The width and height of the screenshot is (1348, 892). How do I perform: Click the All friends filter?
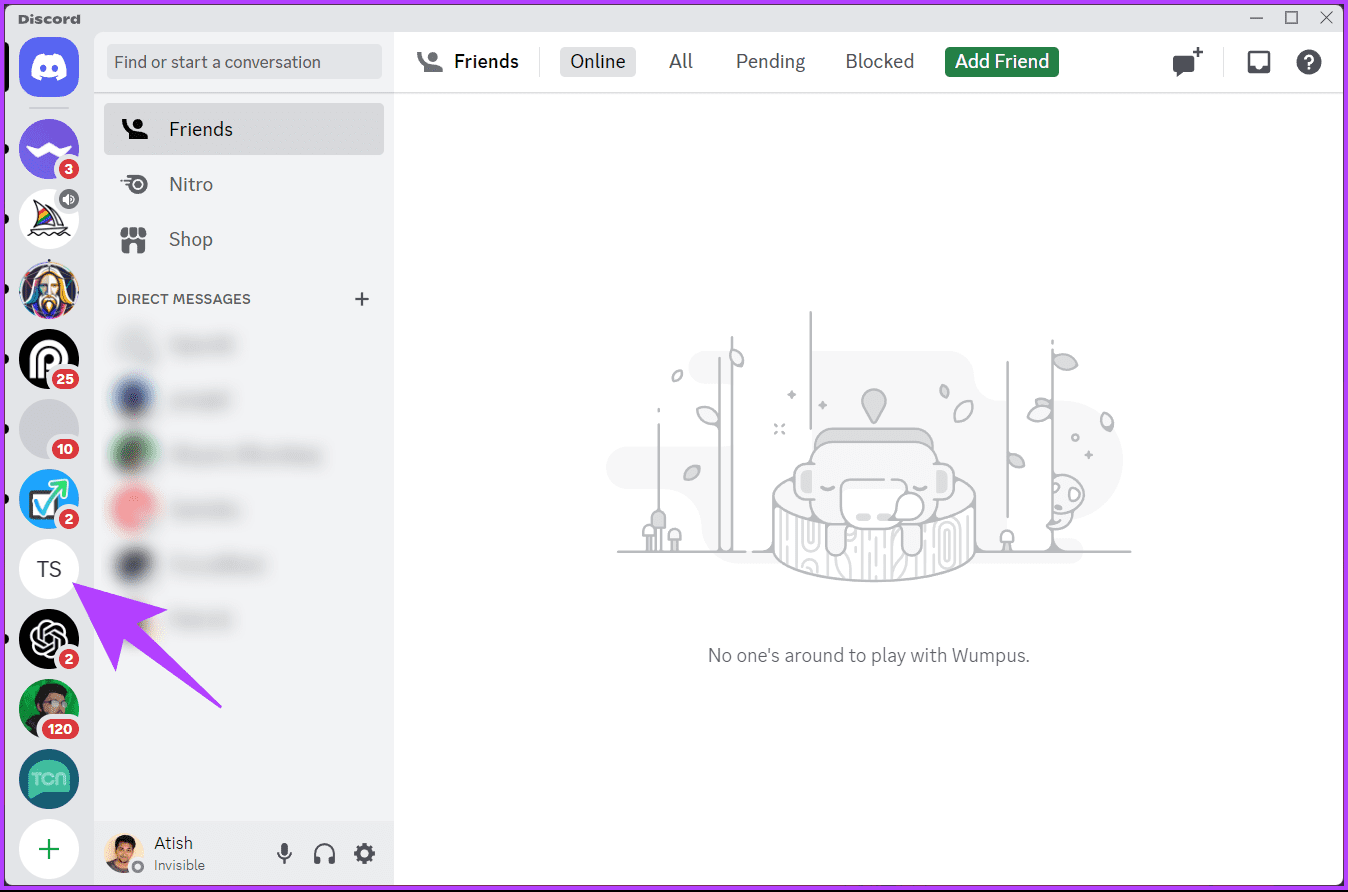(680, 61)
